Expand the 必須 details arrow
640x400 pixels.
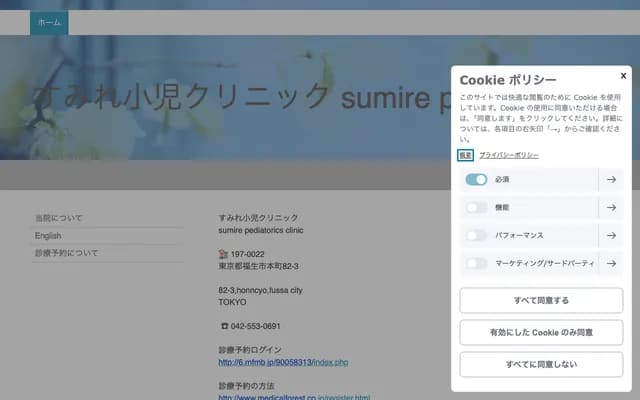pyautogui.click(x=611, y=179)
